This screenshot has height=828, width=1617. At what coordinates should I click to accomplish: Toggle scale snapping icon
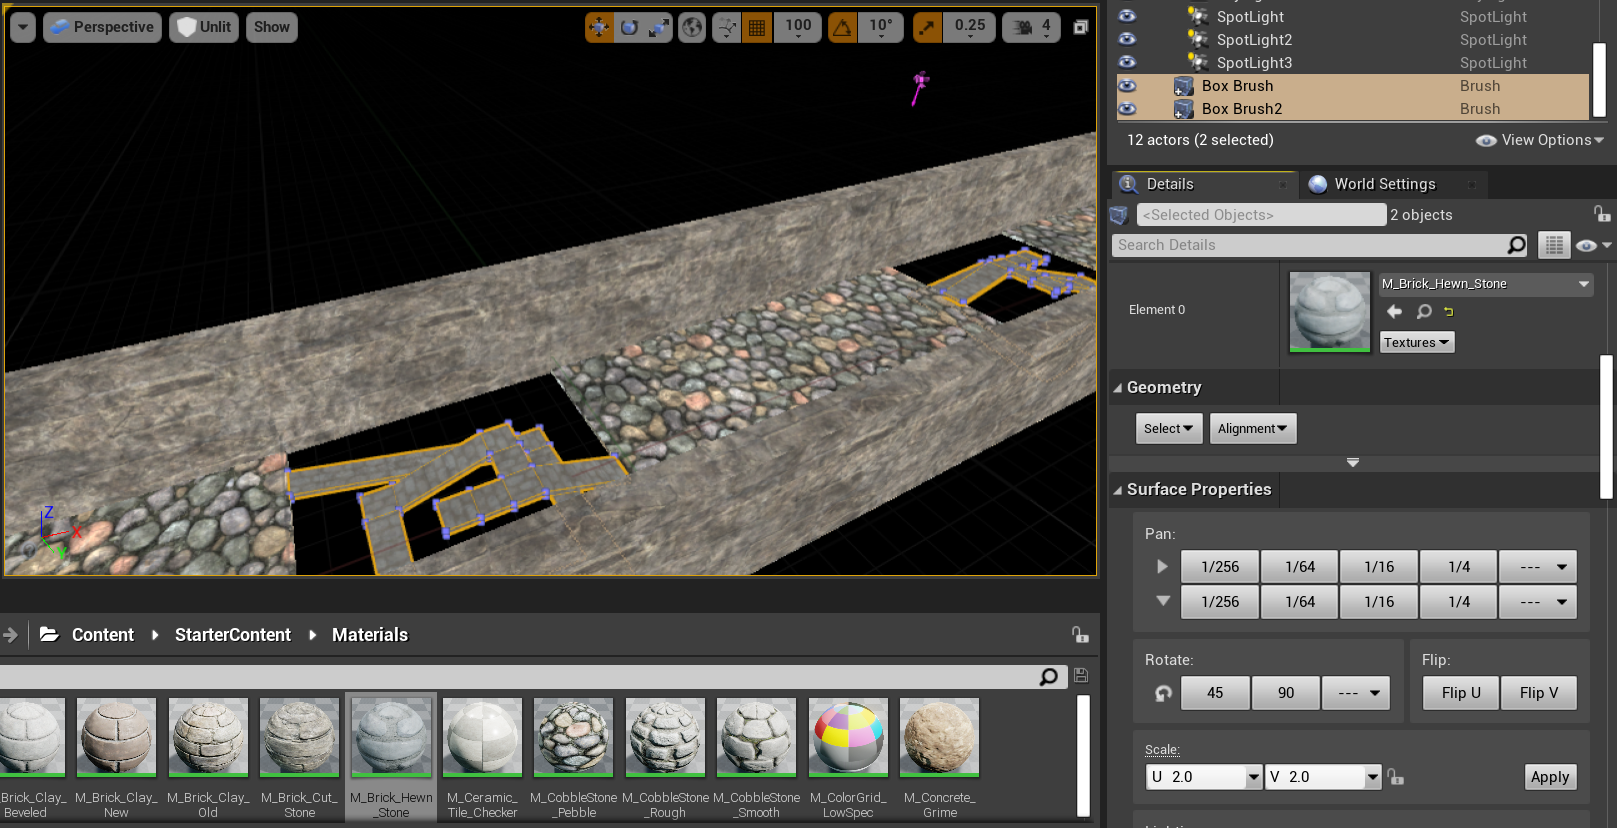(927, 27)
